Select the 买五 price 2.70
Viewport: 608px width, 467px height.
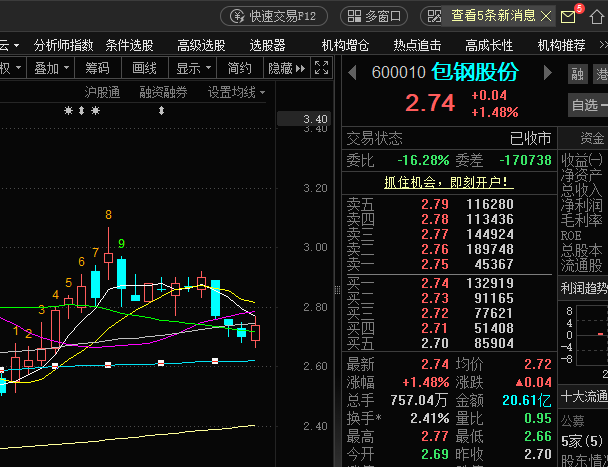(x=435, y=343)
